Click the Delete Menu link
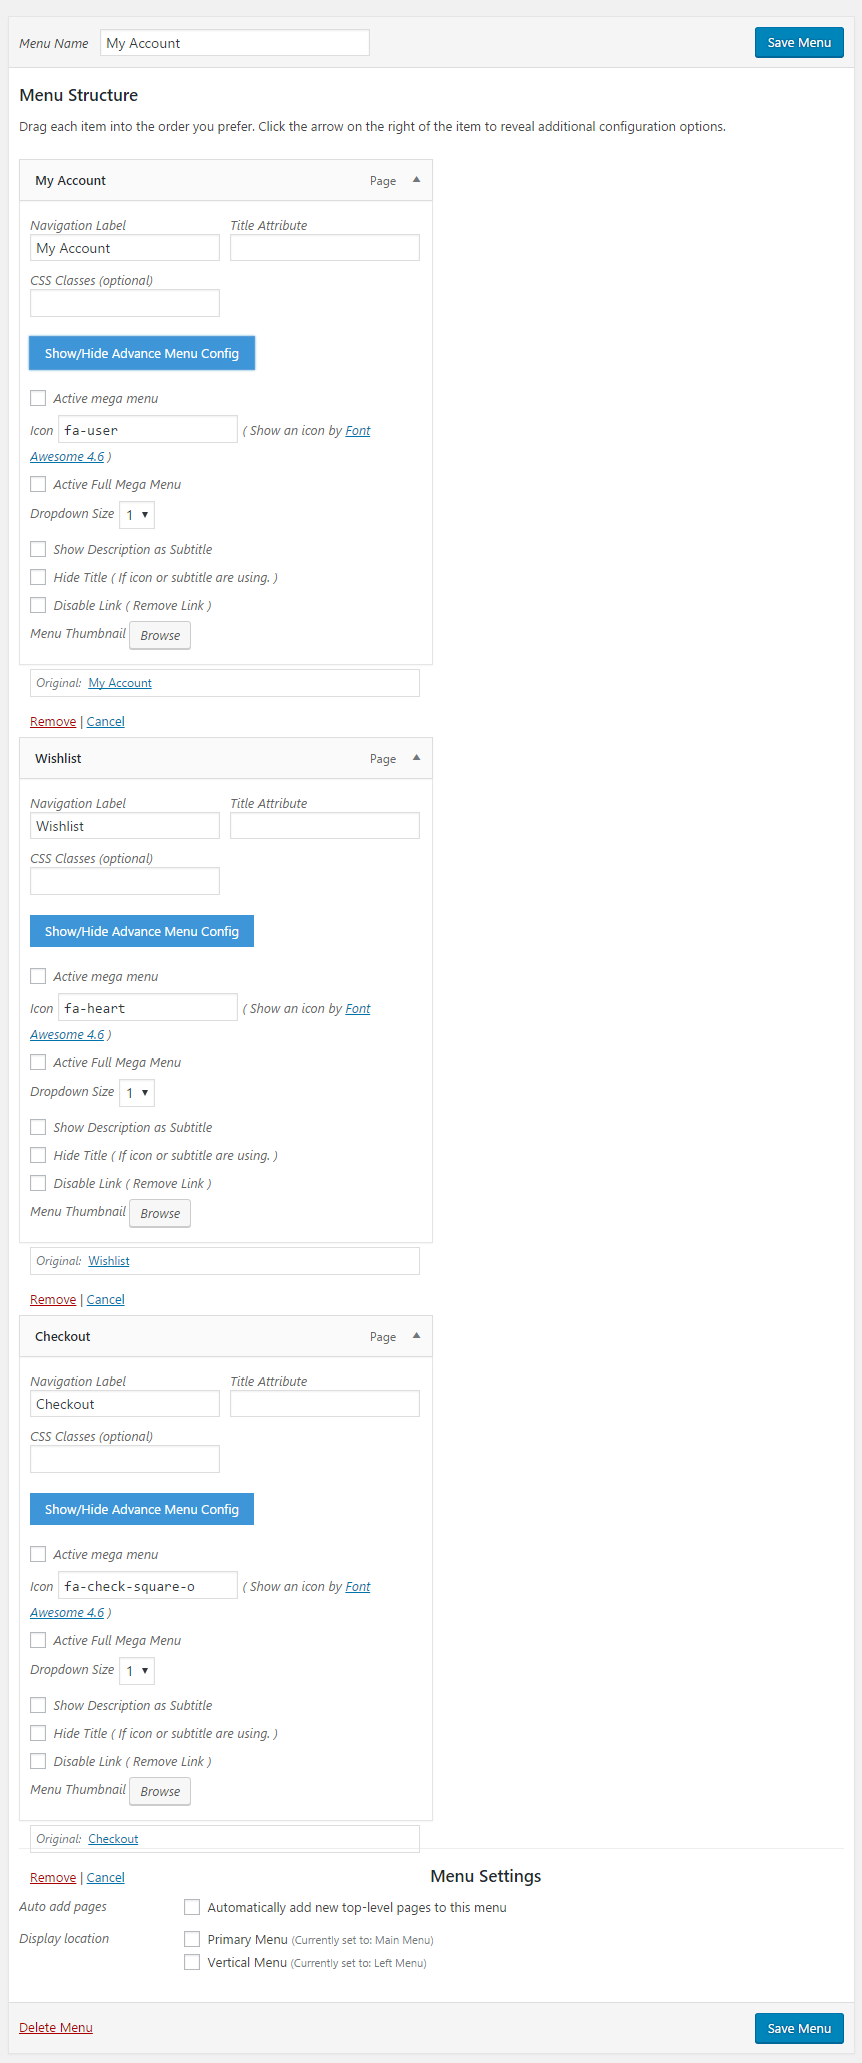The image size is (862, 2063). pyautogui.click(x=56, y=2027)
